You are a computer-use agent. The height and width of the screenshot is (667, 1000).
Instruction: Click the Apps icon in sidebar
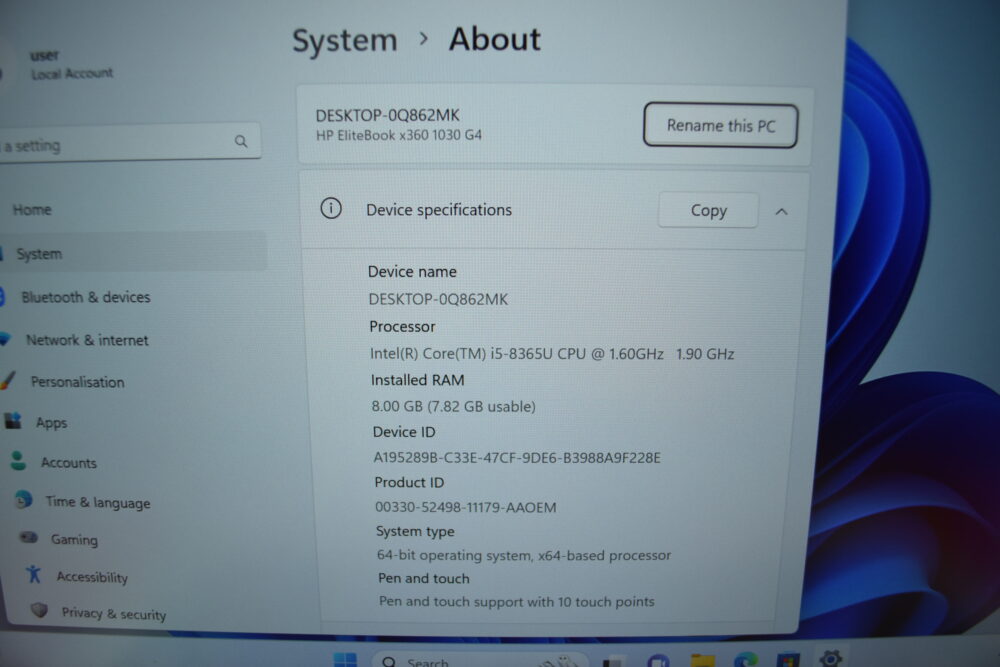click(13, 421)
